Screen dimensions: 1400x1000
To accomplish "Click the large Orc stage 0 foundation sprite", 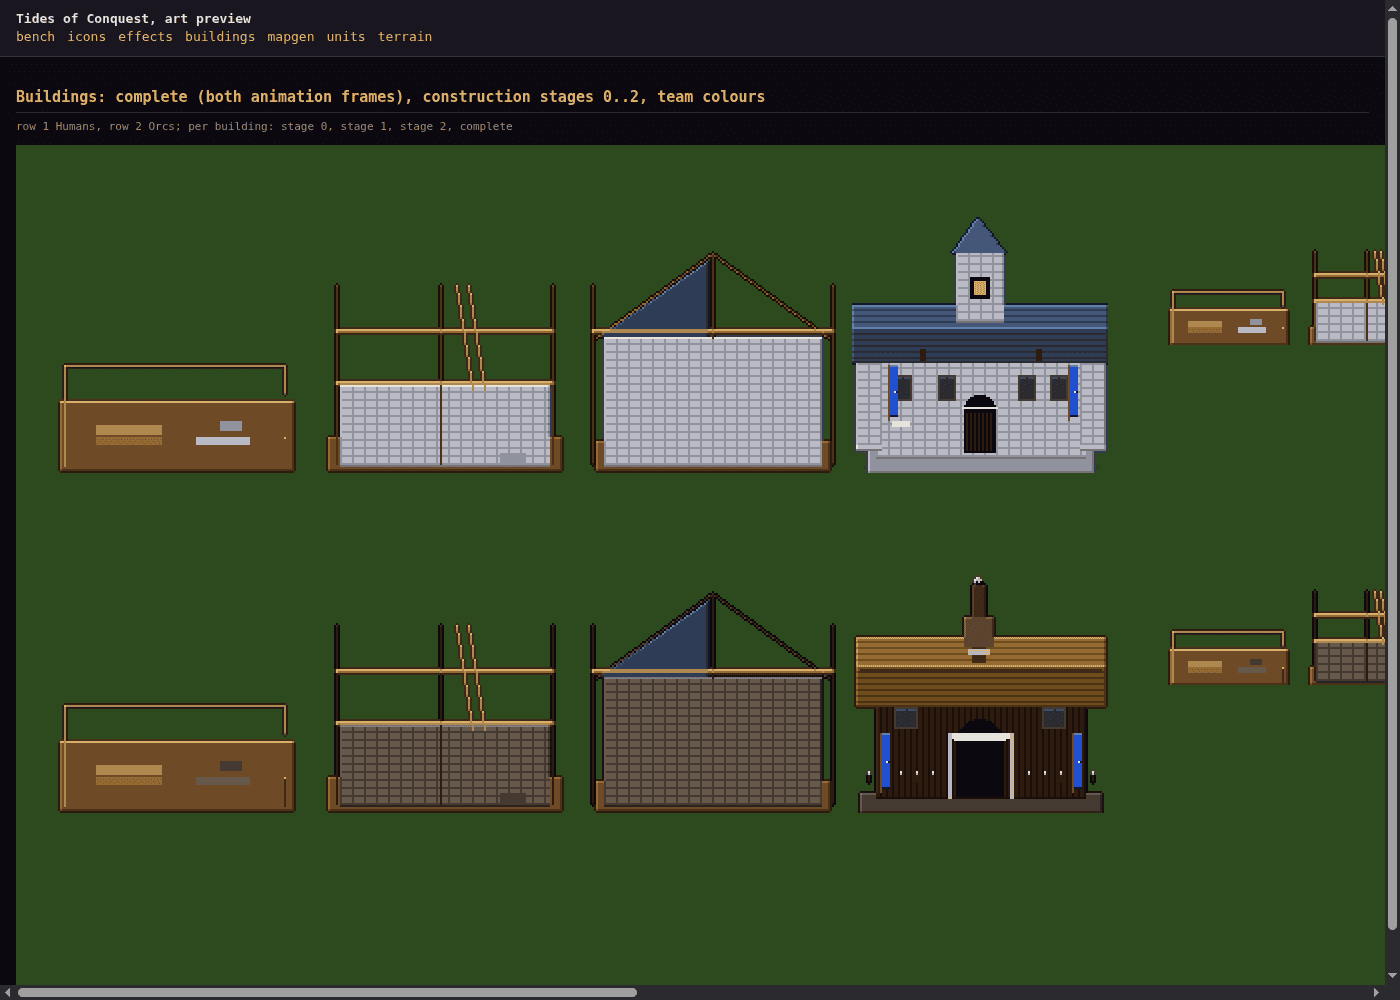I will [177, 758].
